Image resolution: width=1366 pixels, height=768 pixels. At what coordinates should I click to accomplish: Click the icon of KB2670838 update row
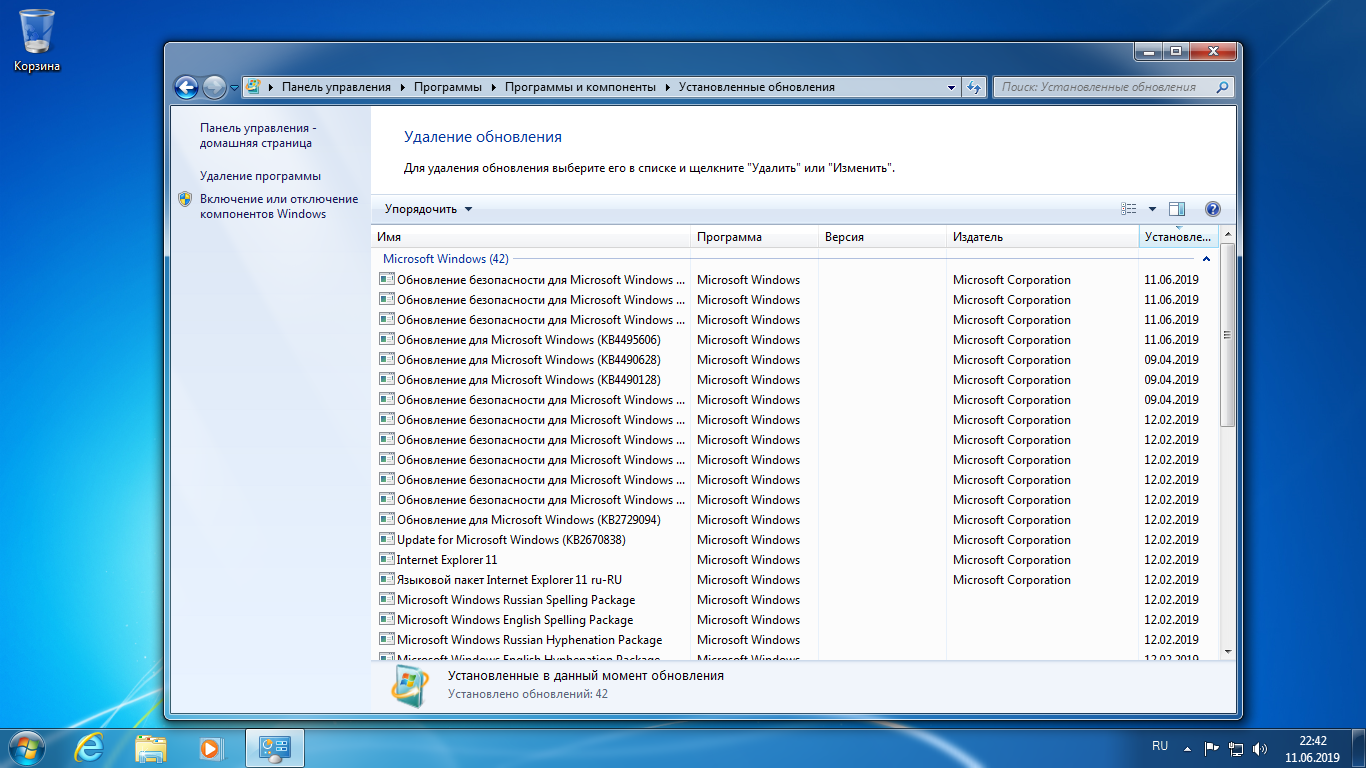[387, 539]
